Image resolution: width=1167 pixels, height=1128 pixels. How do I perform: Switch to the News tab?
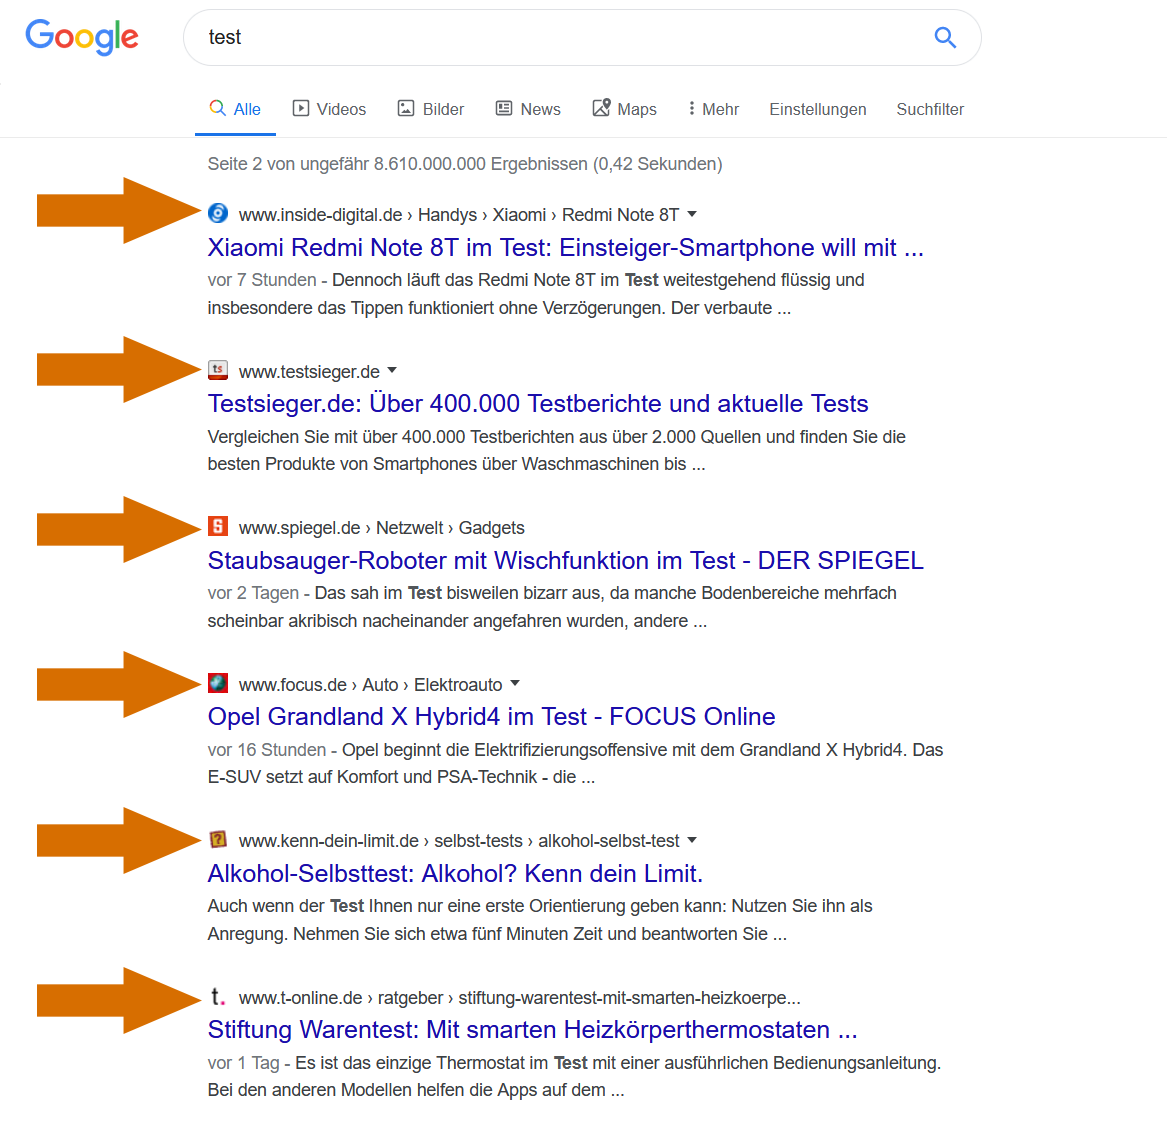pyautogui.click(x=528, y=109)
